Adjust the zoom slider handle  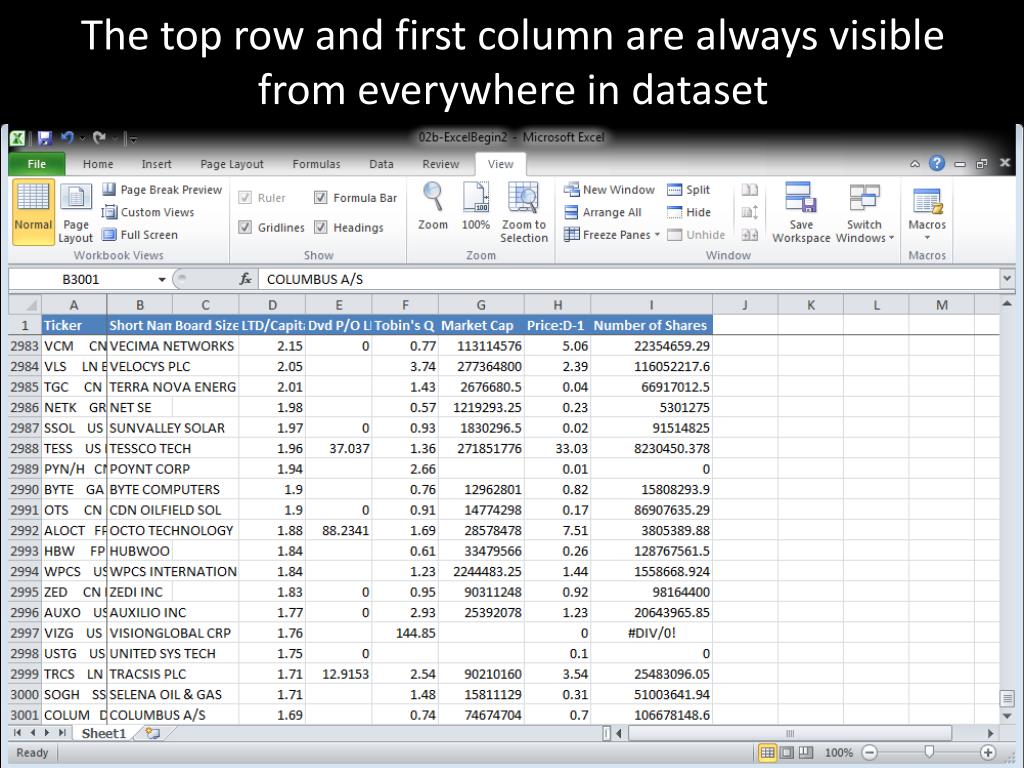click(x=929, y=752)
